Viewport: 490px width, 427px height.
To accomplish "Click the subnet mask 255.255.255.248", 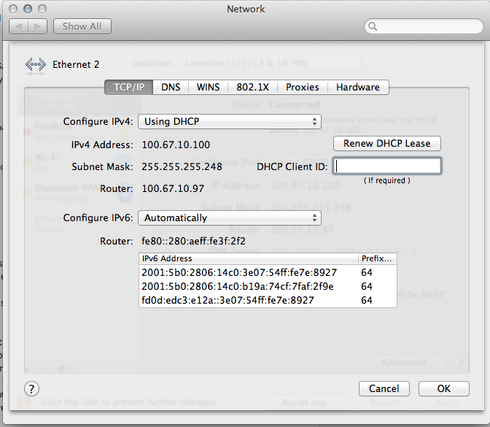I will click(182, 166).
